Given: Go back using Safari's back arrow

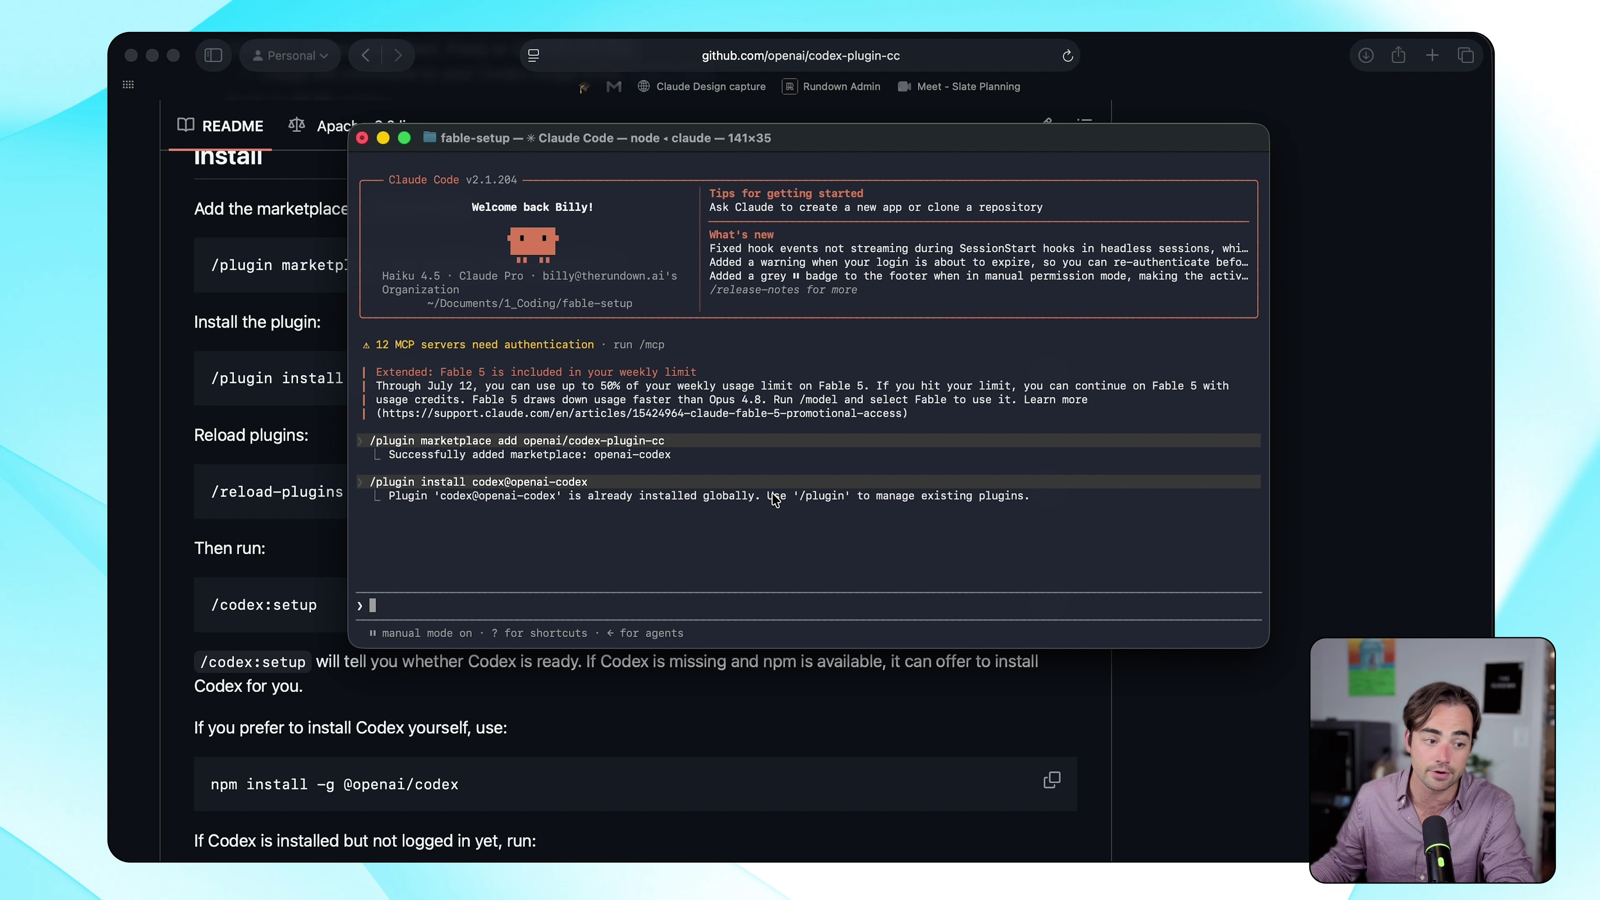Looking at the screenshot, I should coord(366,56).
